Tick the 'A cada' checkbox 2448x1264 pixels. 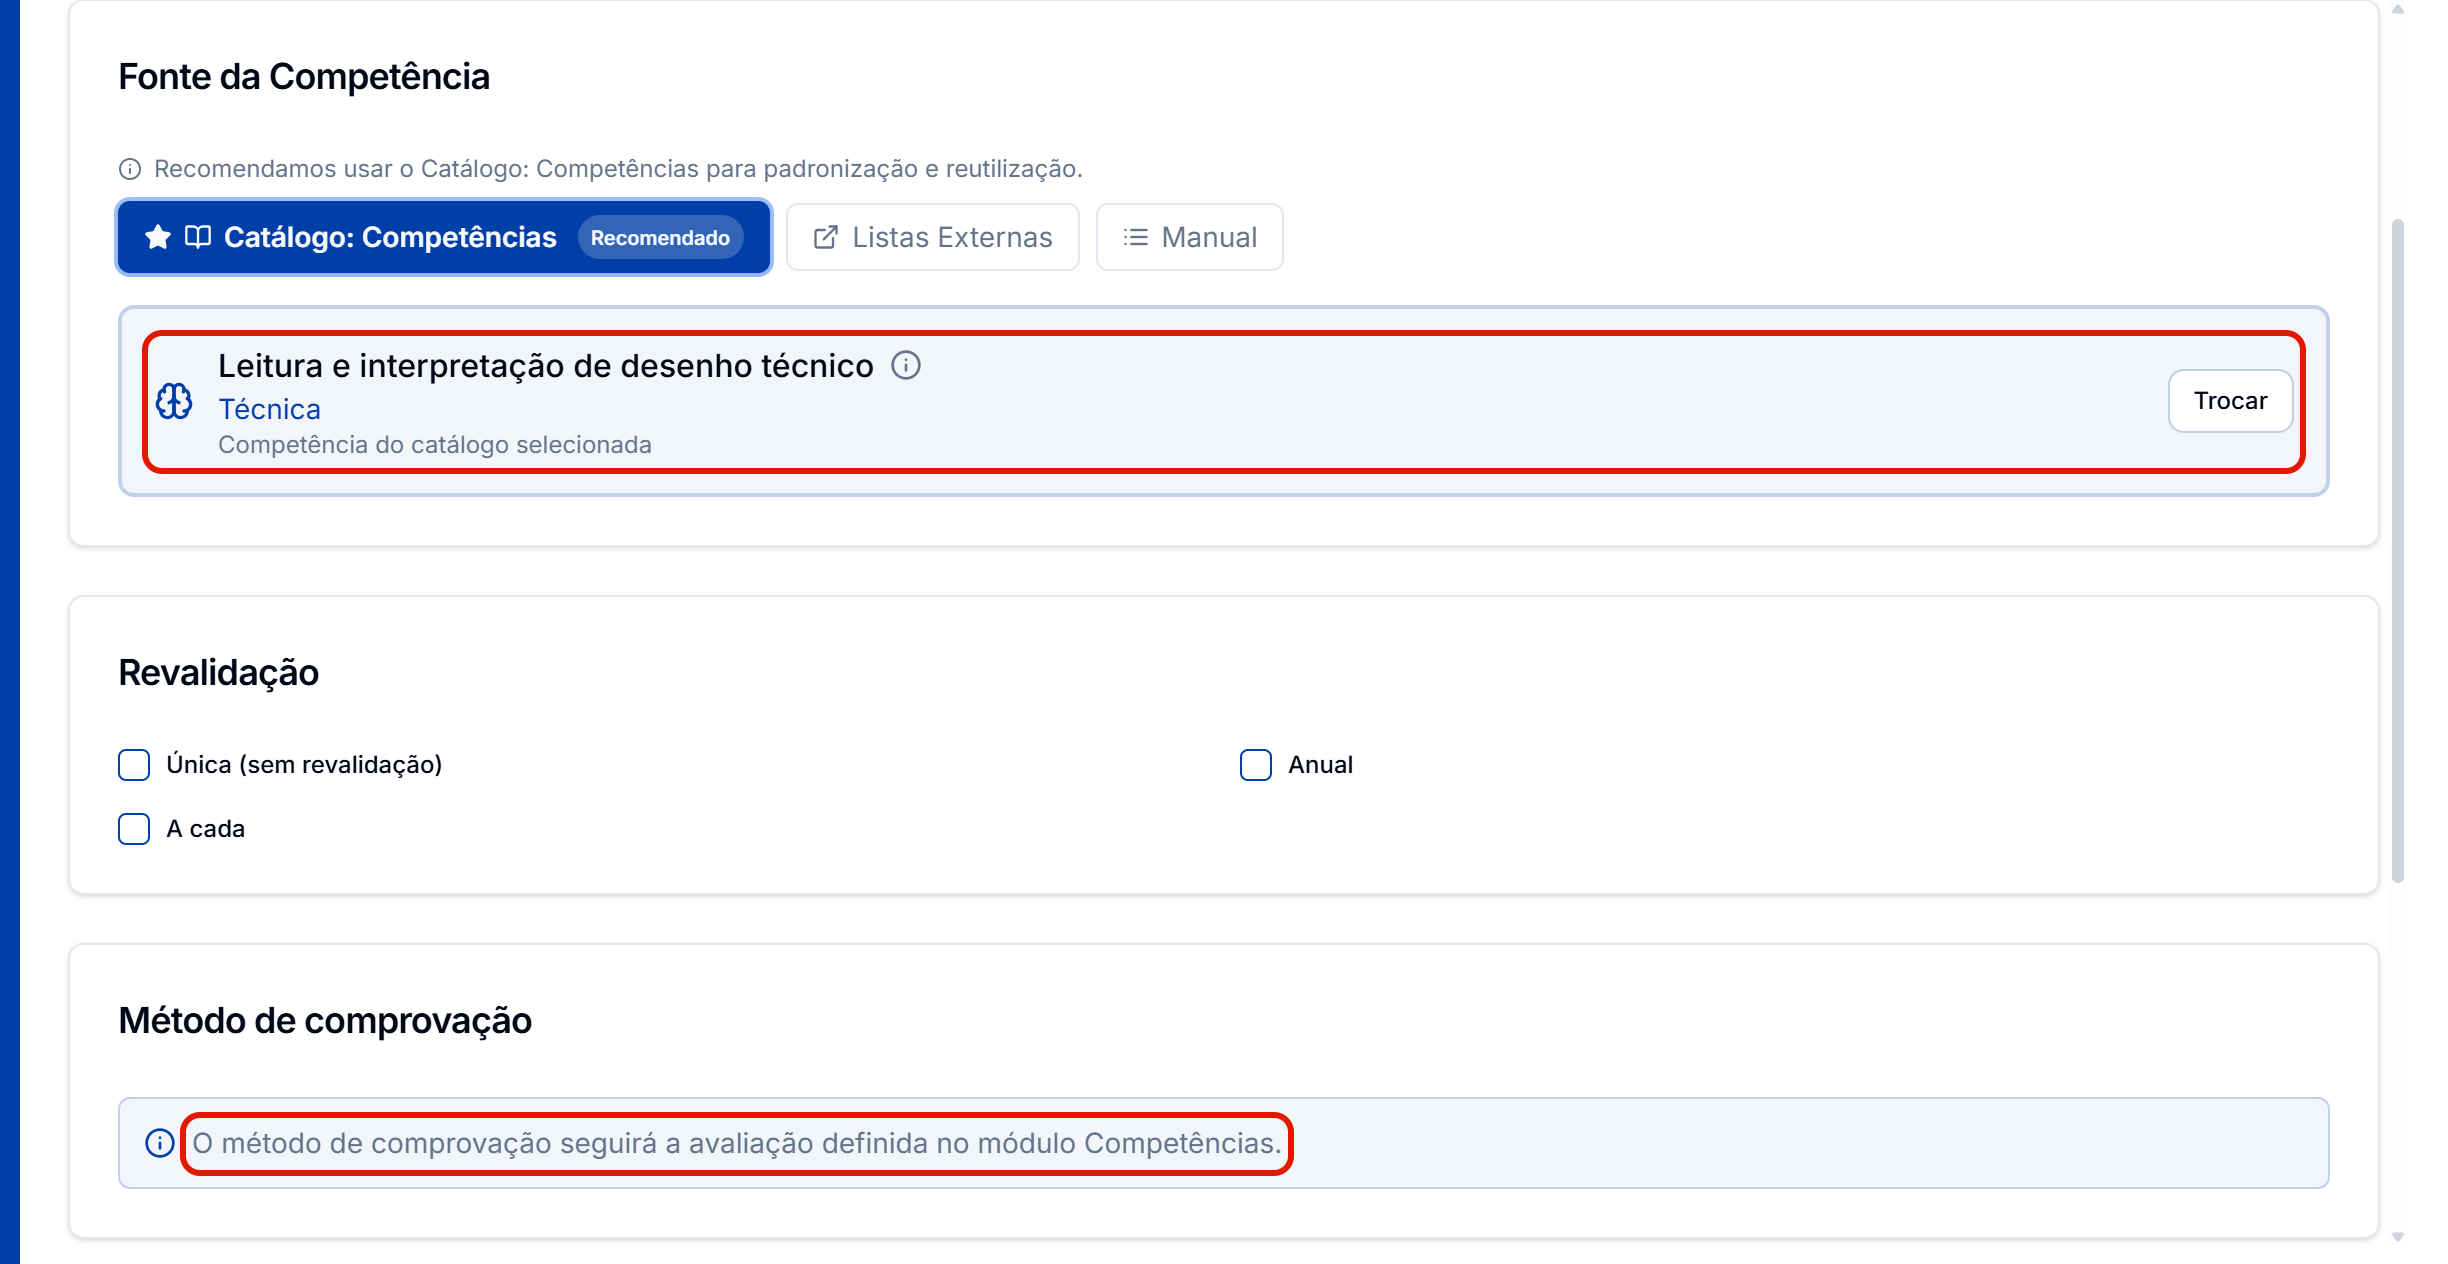134,829
